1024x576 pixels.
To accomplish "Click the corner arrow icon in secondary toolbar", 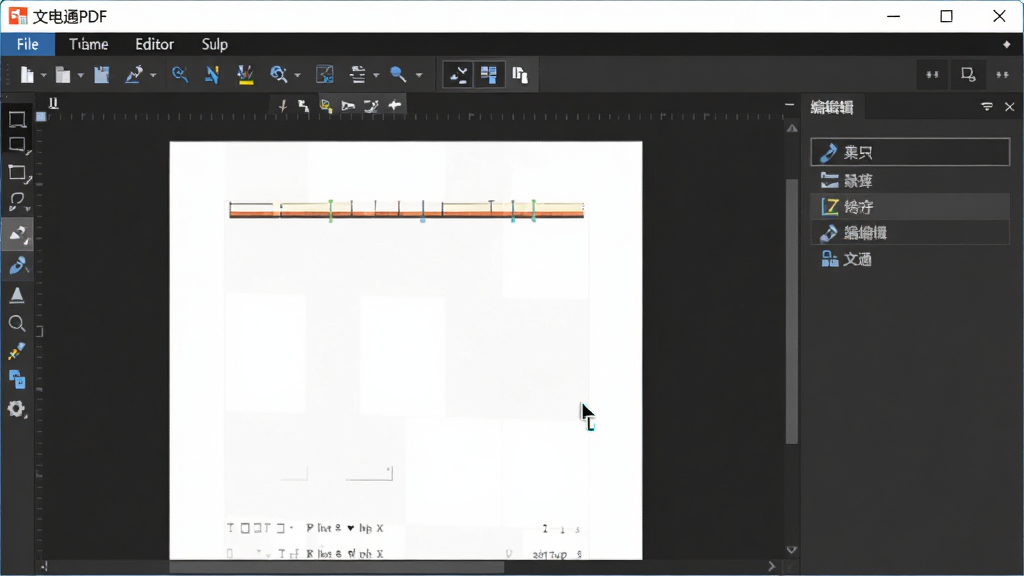I will (304, 106).
